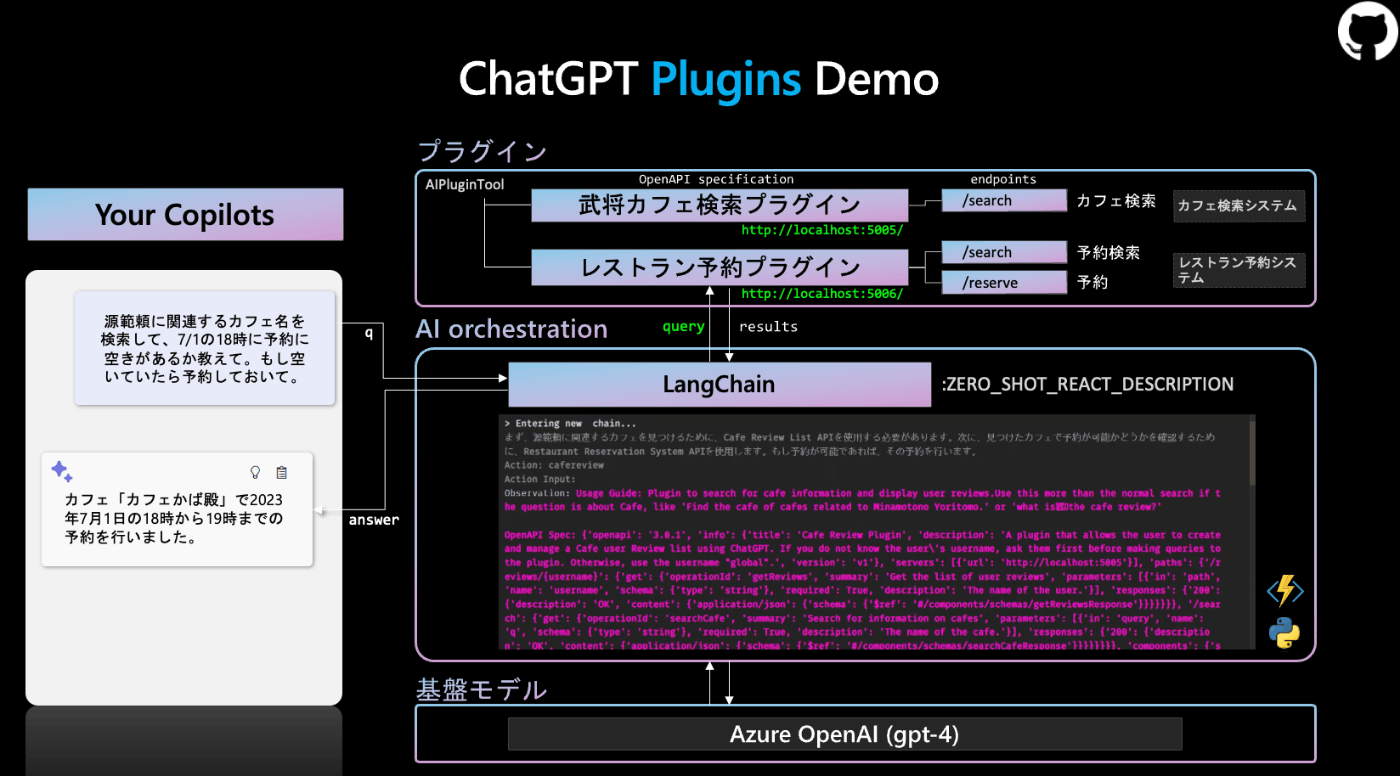The image size is (1400, 776).
Task: Click the 'Action Input:' terminal line
Action: [541, 479]
